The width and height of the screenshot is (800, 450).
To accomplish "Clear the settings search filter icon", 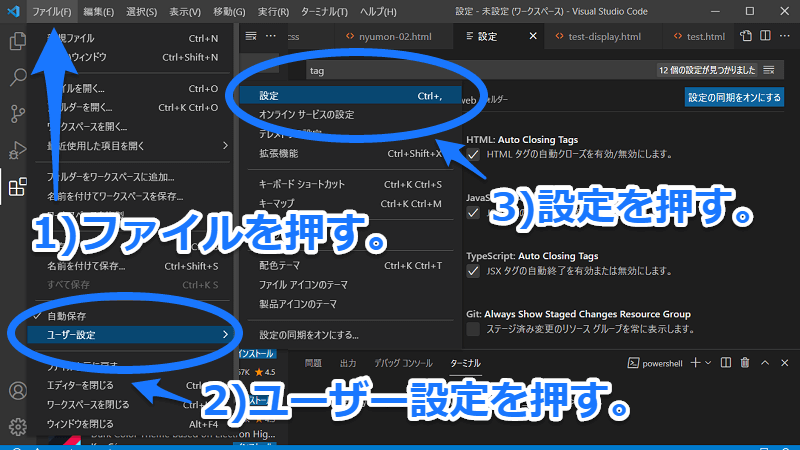I will click(769, 71).
